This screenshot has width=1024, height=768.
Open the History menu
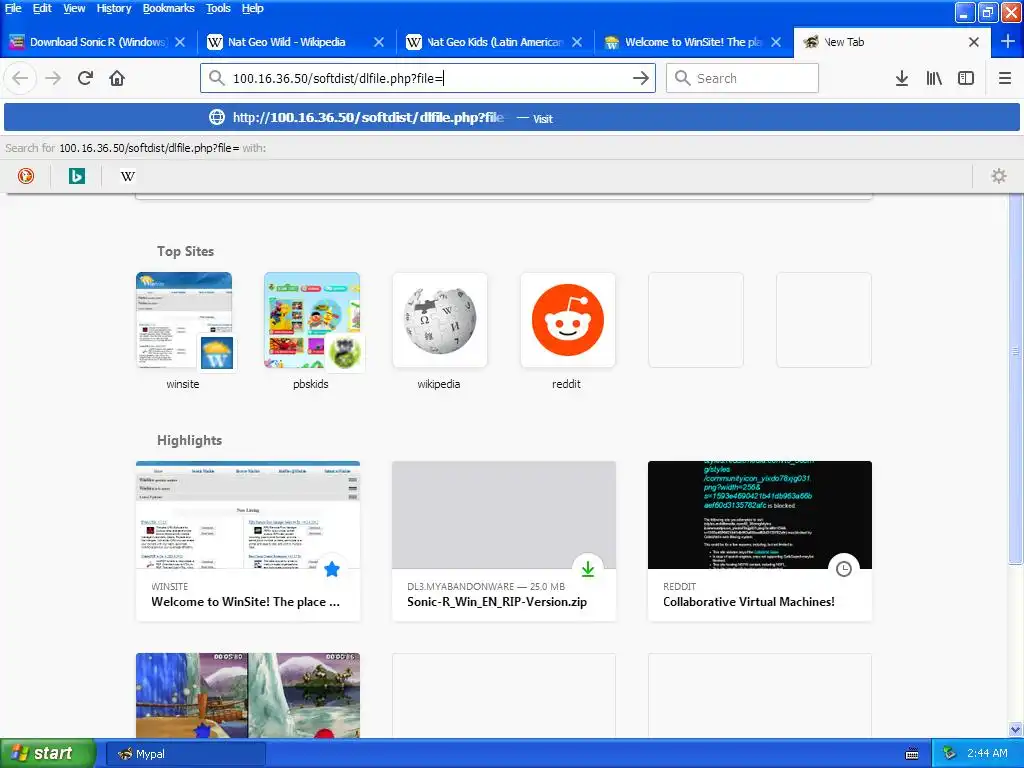114,8
